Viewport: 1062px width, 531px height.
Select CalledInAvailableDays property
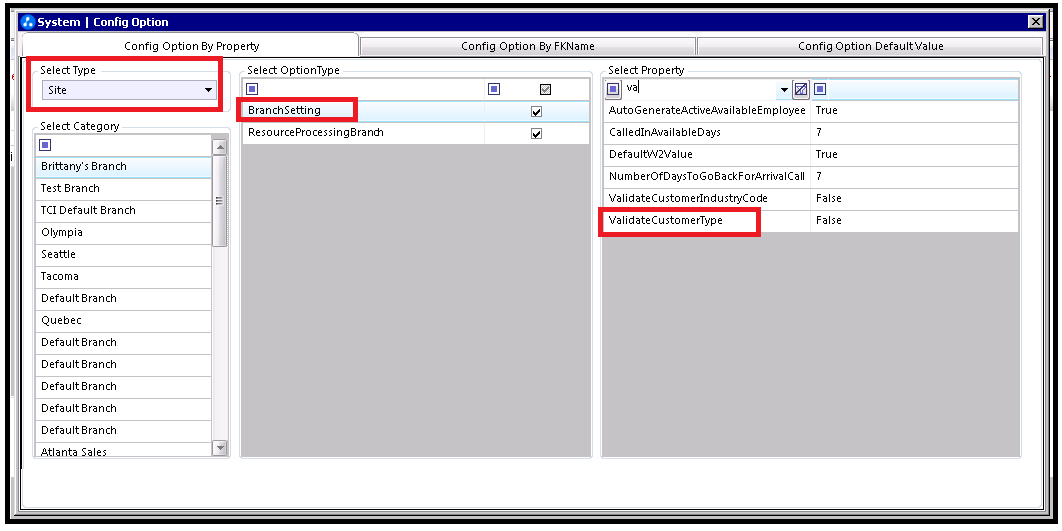coord(706,133)
